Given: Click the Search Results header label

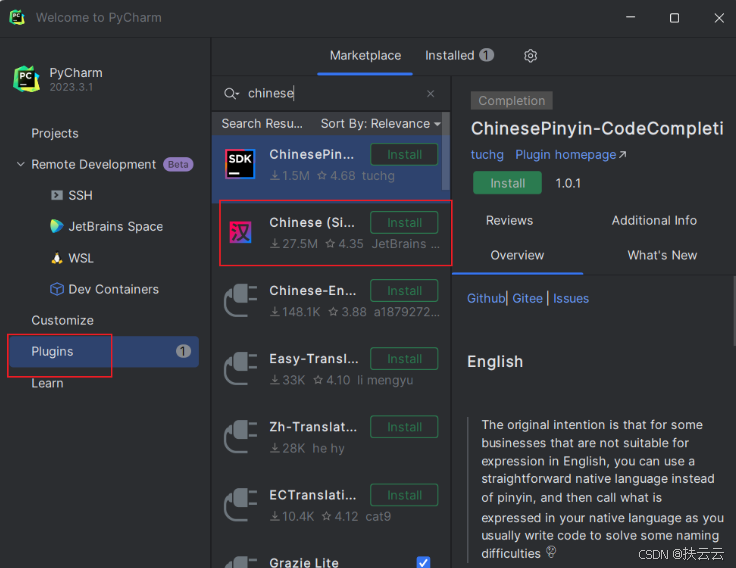Looking at the screenshot, I should click(x=262, y=123).
